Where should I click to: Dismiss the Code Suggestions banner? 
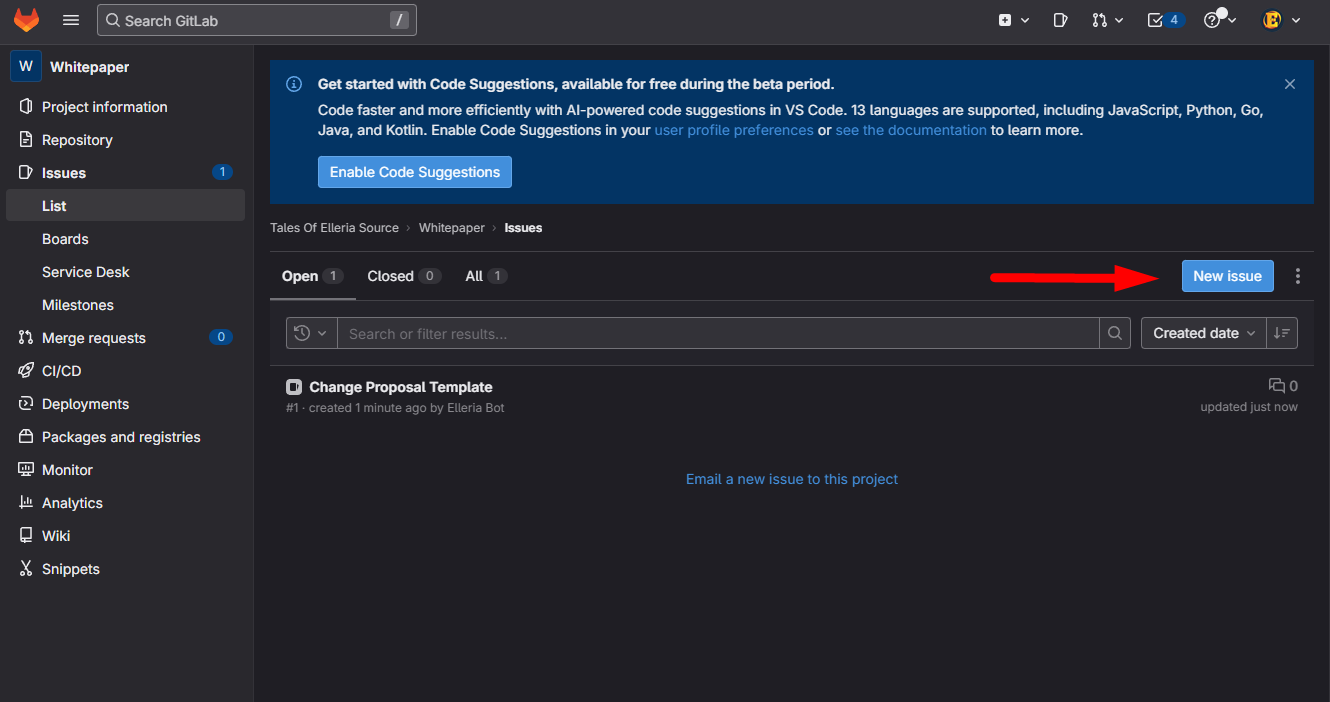(1290, 84)
